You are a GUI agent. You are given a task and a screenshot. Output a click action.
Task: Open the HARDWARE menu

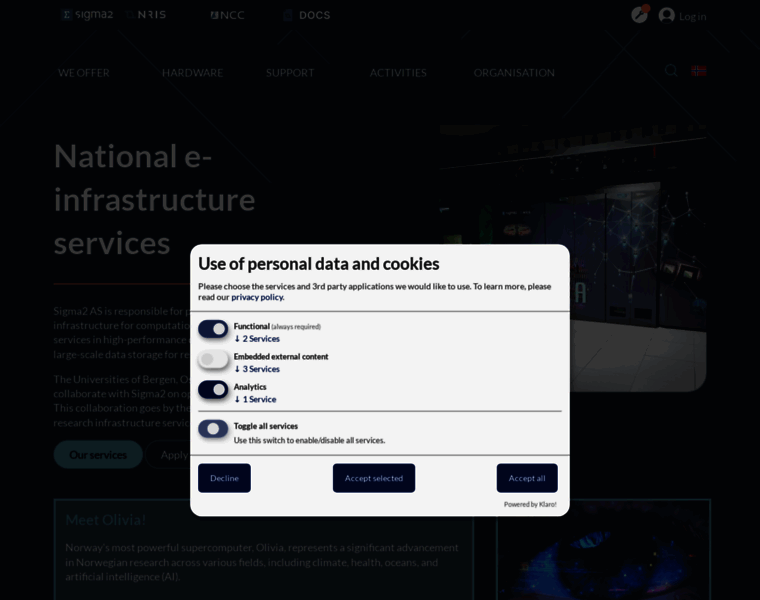click(x=192, y=72)
